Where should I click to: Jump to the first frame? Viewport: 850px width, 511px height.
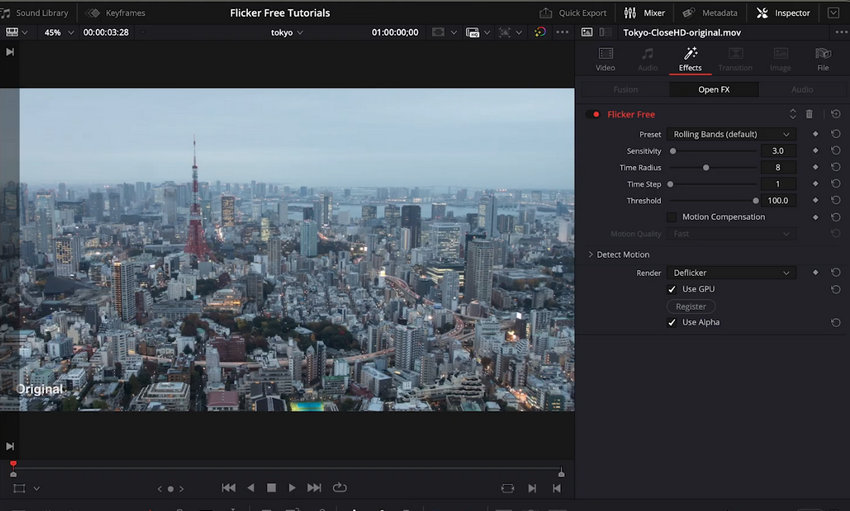pyautogui.click(x=228, y=488)
